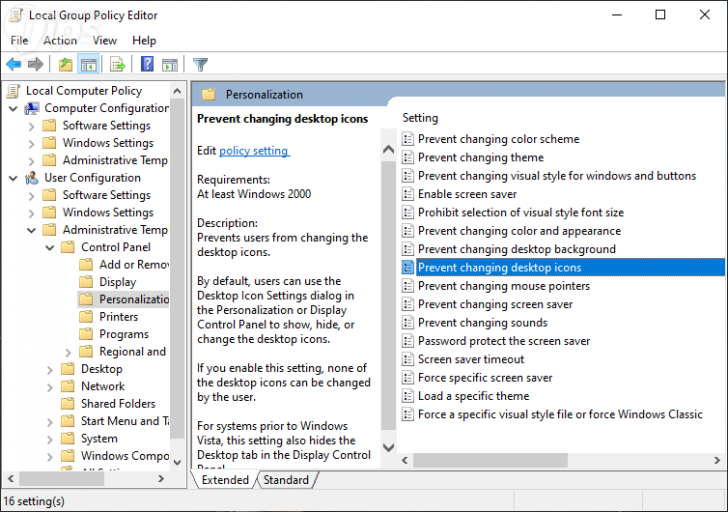Expand the Network tree node
Image resolution: width=728 pixels, height=512 pixels.
[x=50, y=387]
